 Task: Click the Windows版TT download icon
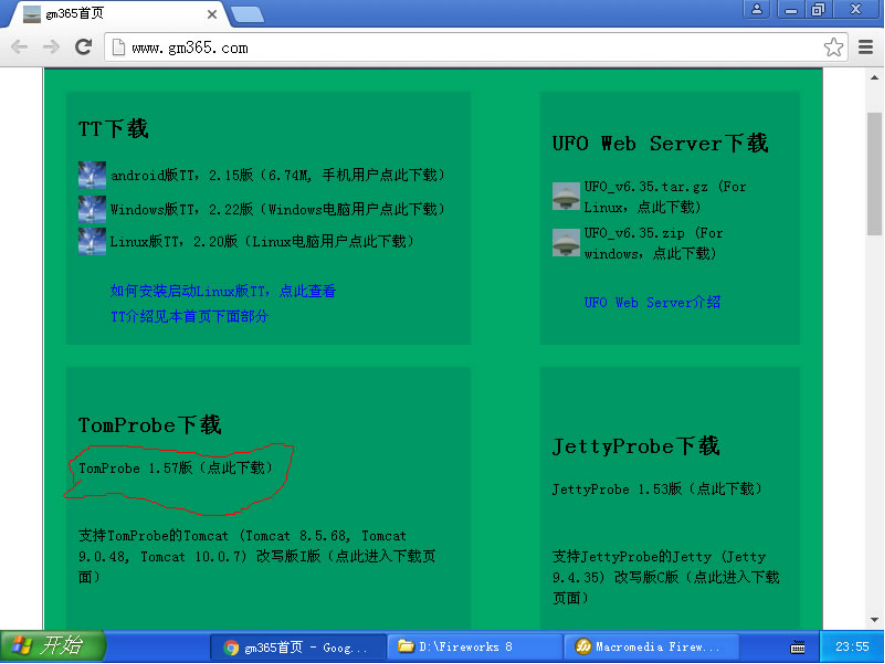(92, 209)
